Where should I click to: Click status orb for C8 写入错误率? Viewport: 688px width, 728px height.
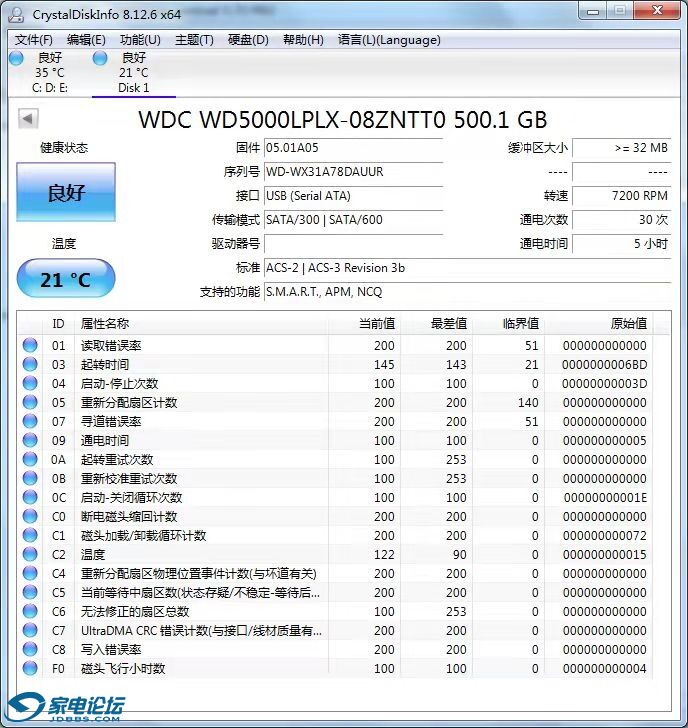coord(30,650)
